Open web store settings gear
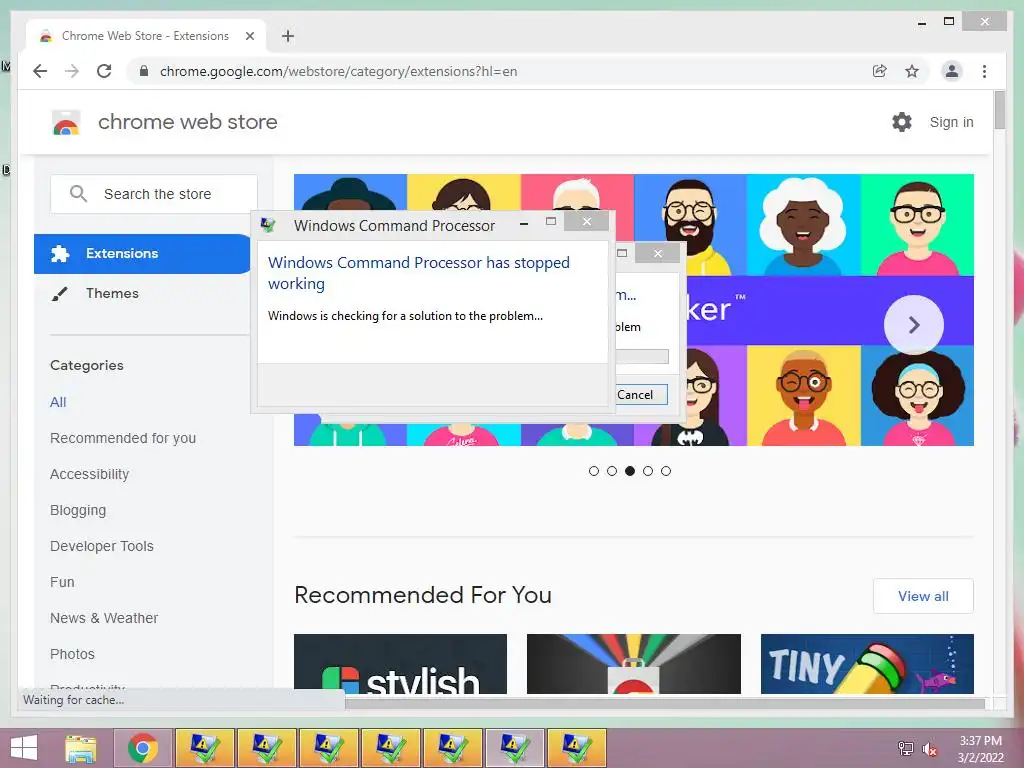This screenshot has width=1024, height=768. (x=902, y=122)
